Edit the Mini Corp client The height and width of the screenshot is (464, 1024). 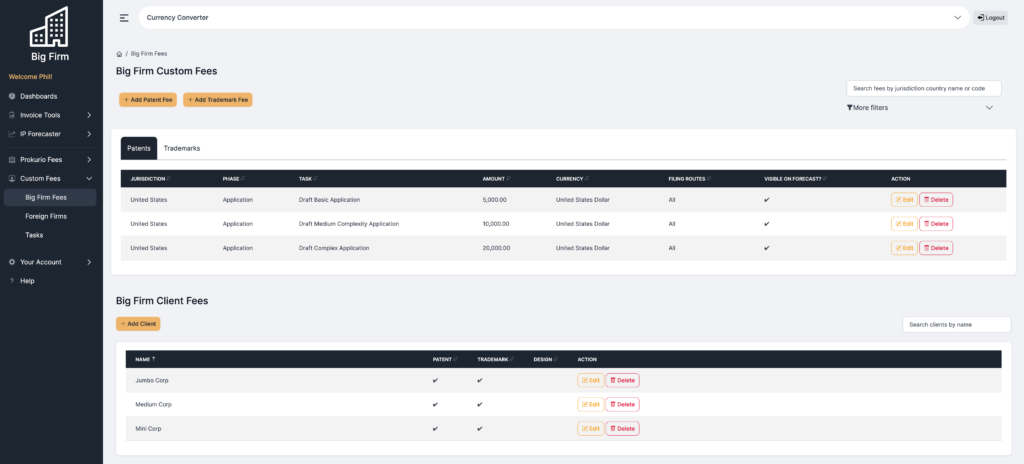click(590, 429)
